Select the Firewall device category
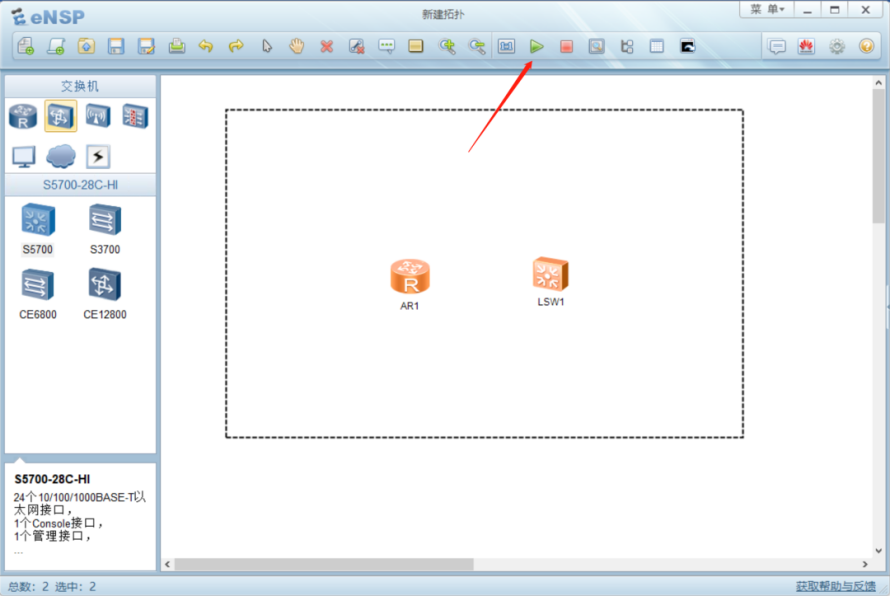 click(x=135, y=116)
